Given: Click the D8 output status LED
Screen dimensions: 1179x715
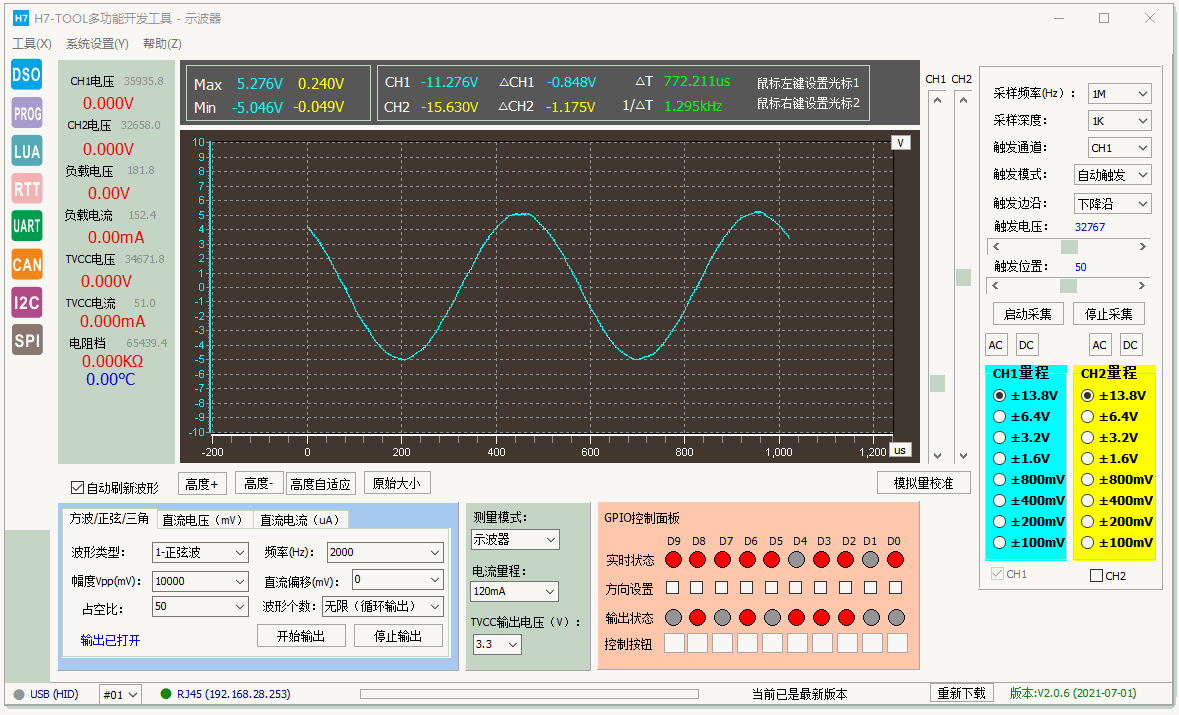Looking at the screenshot, I should tap(698, 617).
